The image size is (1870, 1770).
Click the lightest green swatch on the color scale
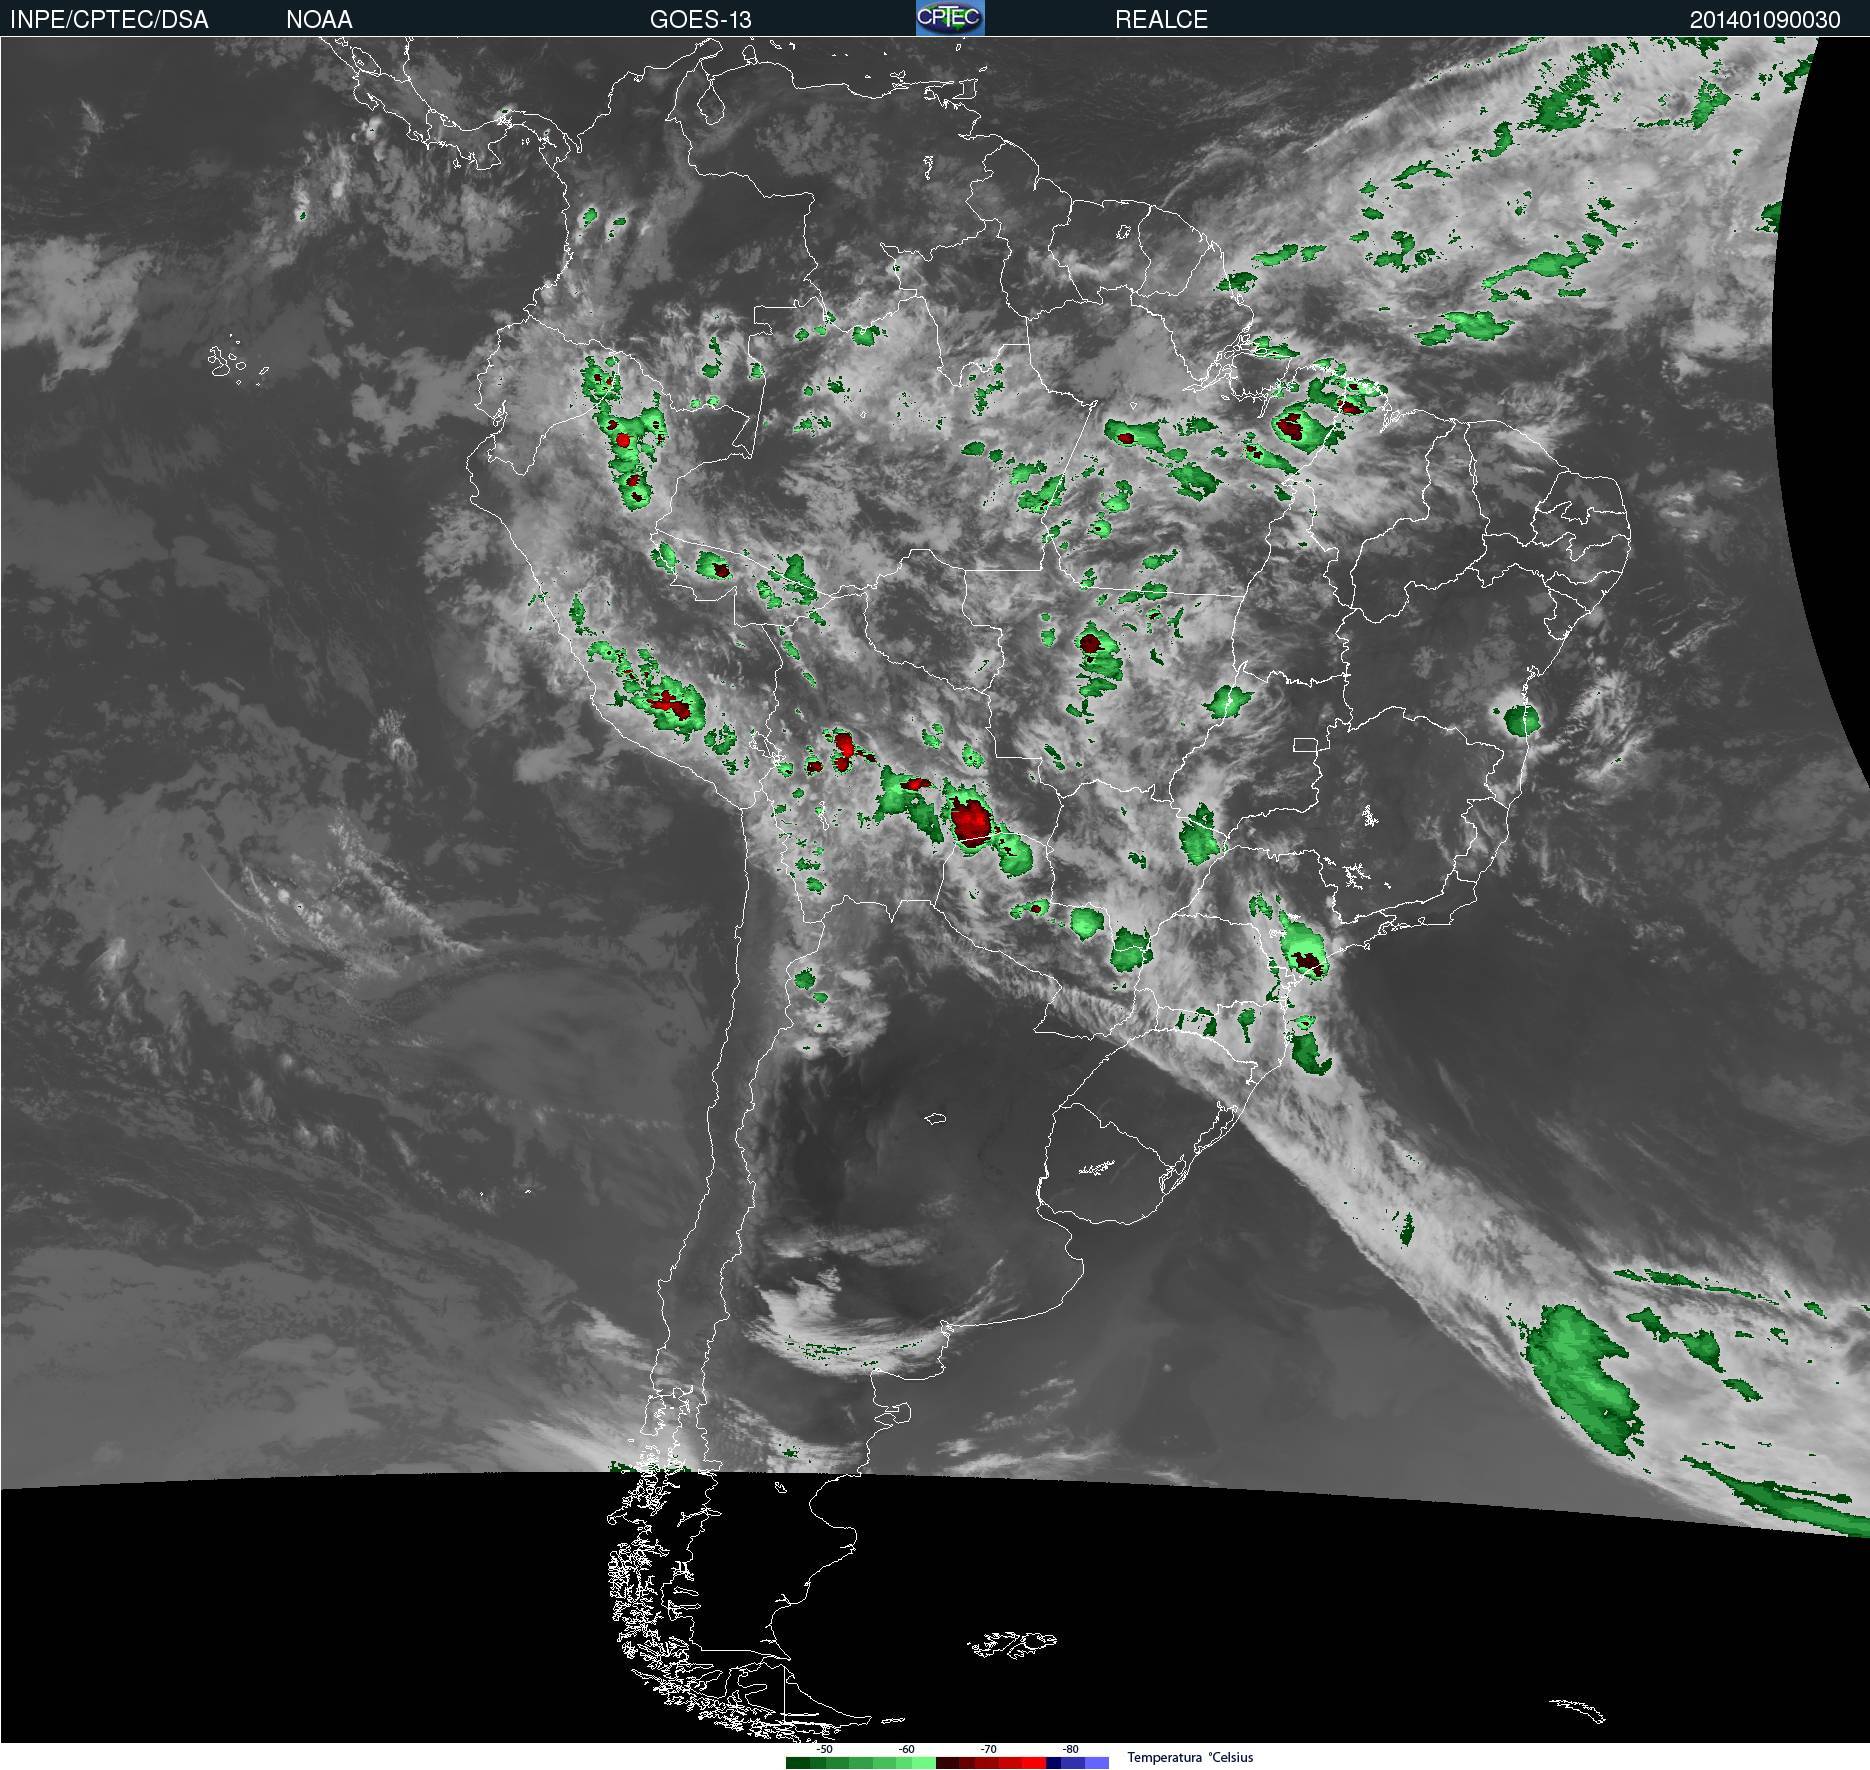[x=924, y=1763]
